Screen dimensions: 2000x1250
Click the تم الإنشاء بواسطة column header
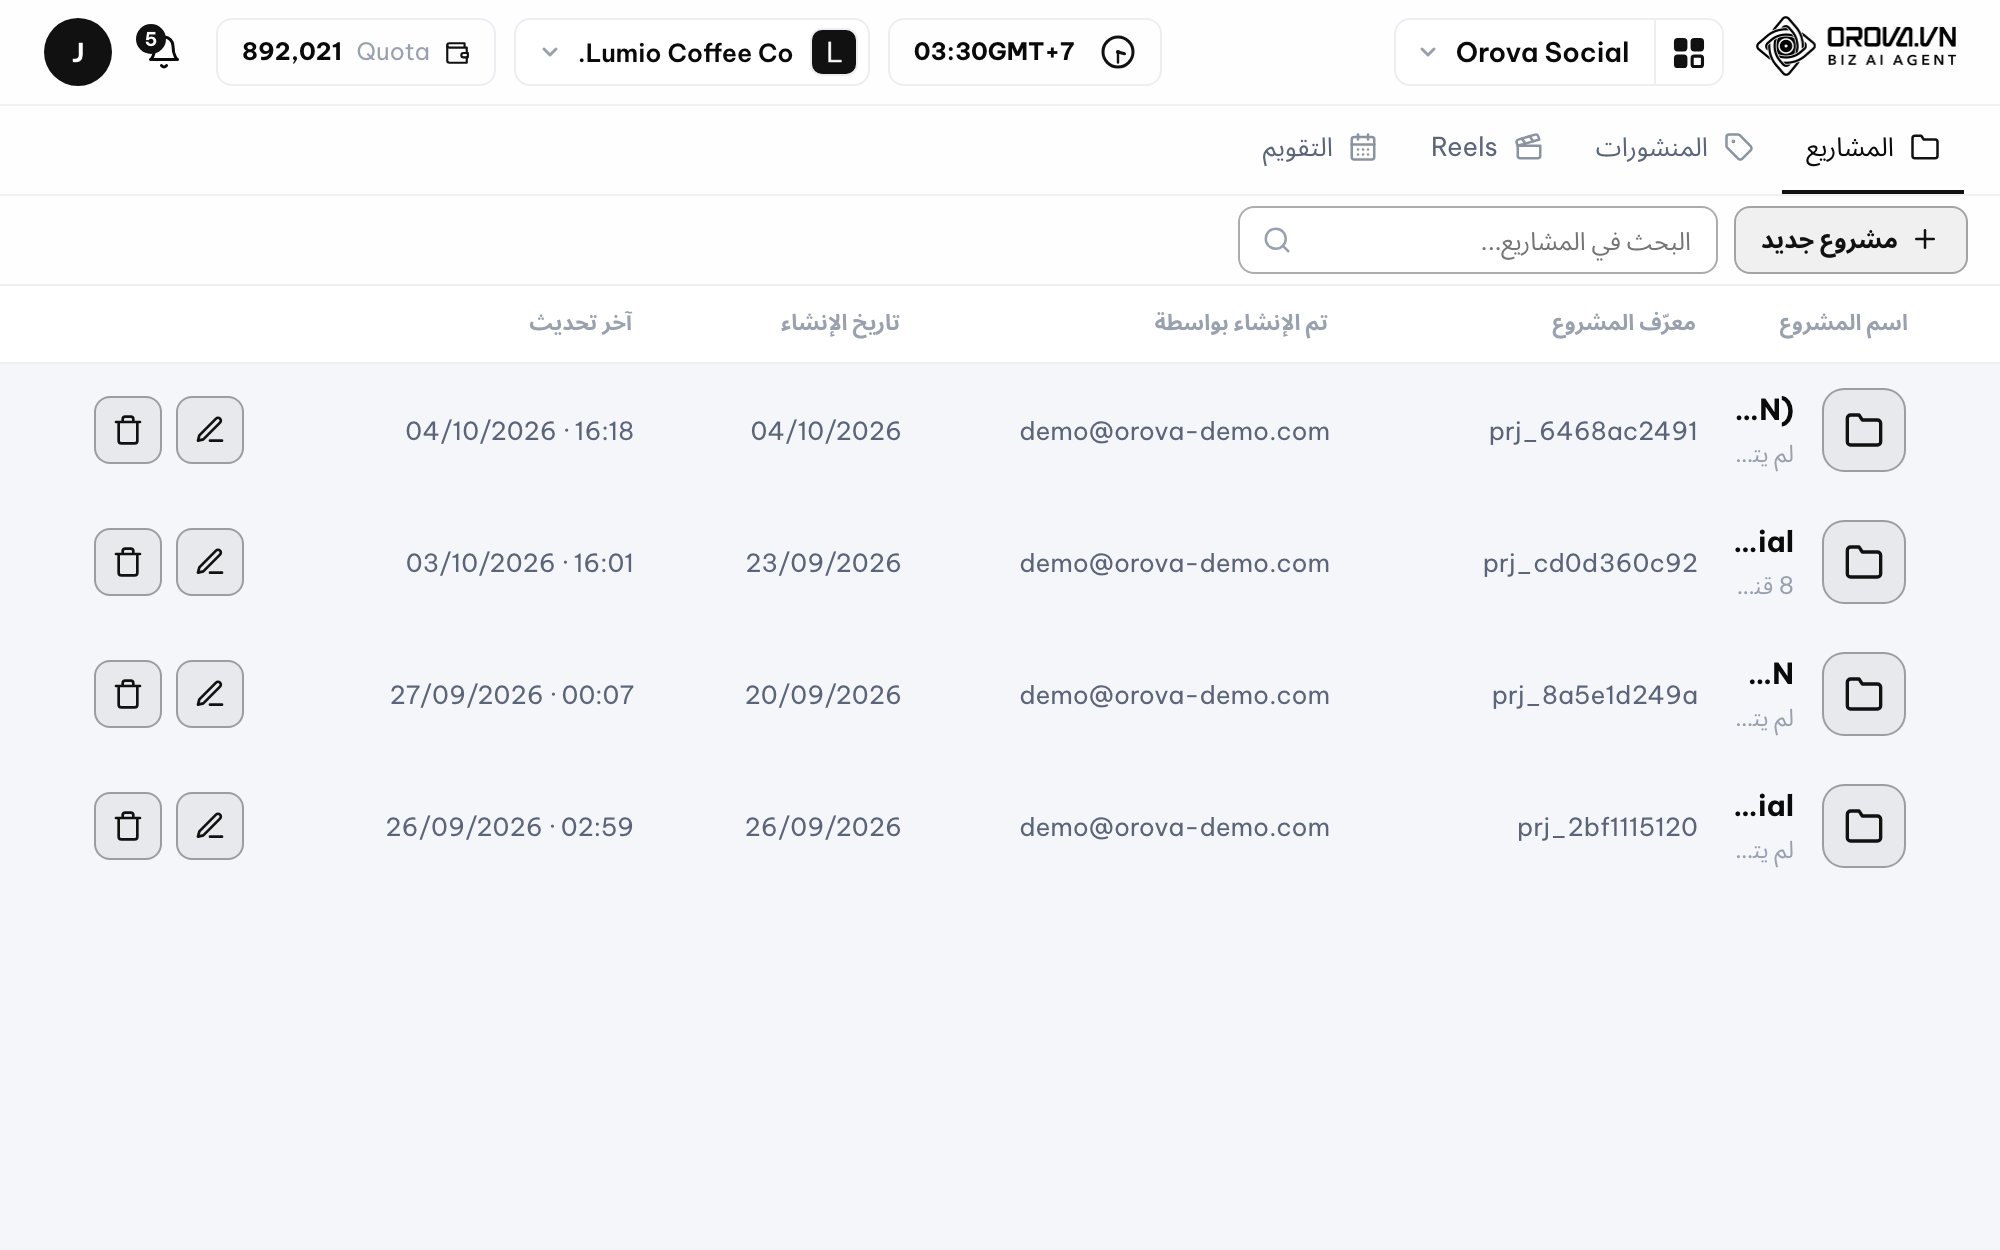click(1241, 323)
